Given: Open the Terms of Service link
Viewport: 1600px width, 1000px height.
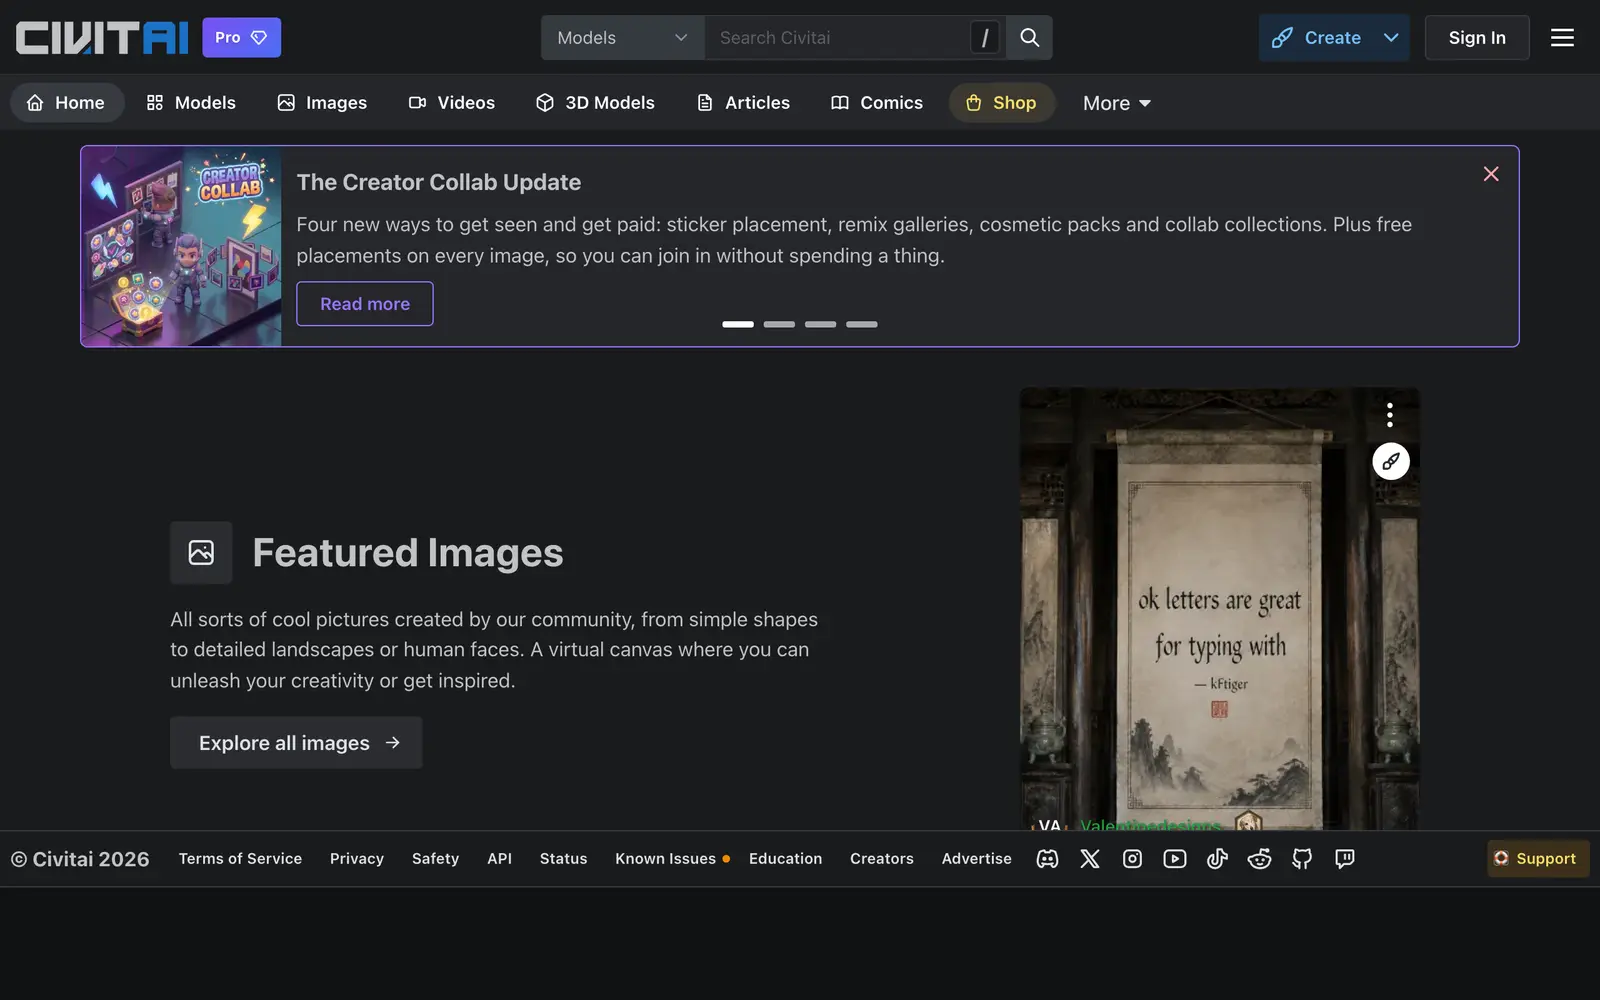Looking at the screenshot, I should 240,859.
